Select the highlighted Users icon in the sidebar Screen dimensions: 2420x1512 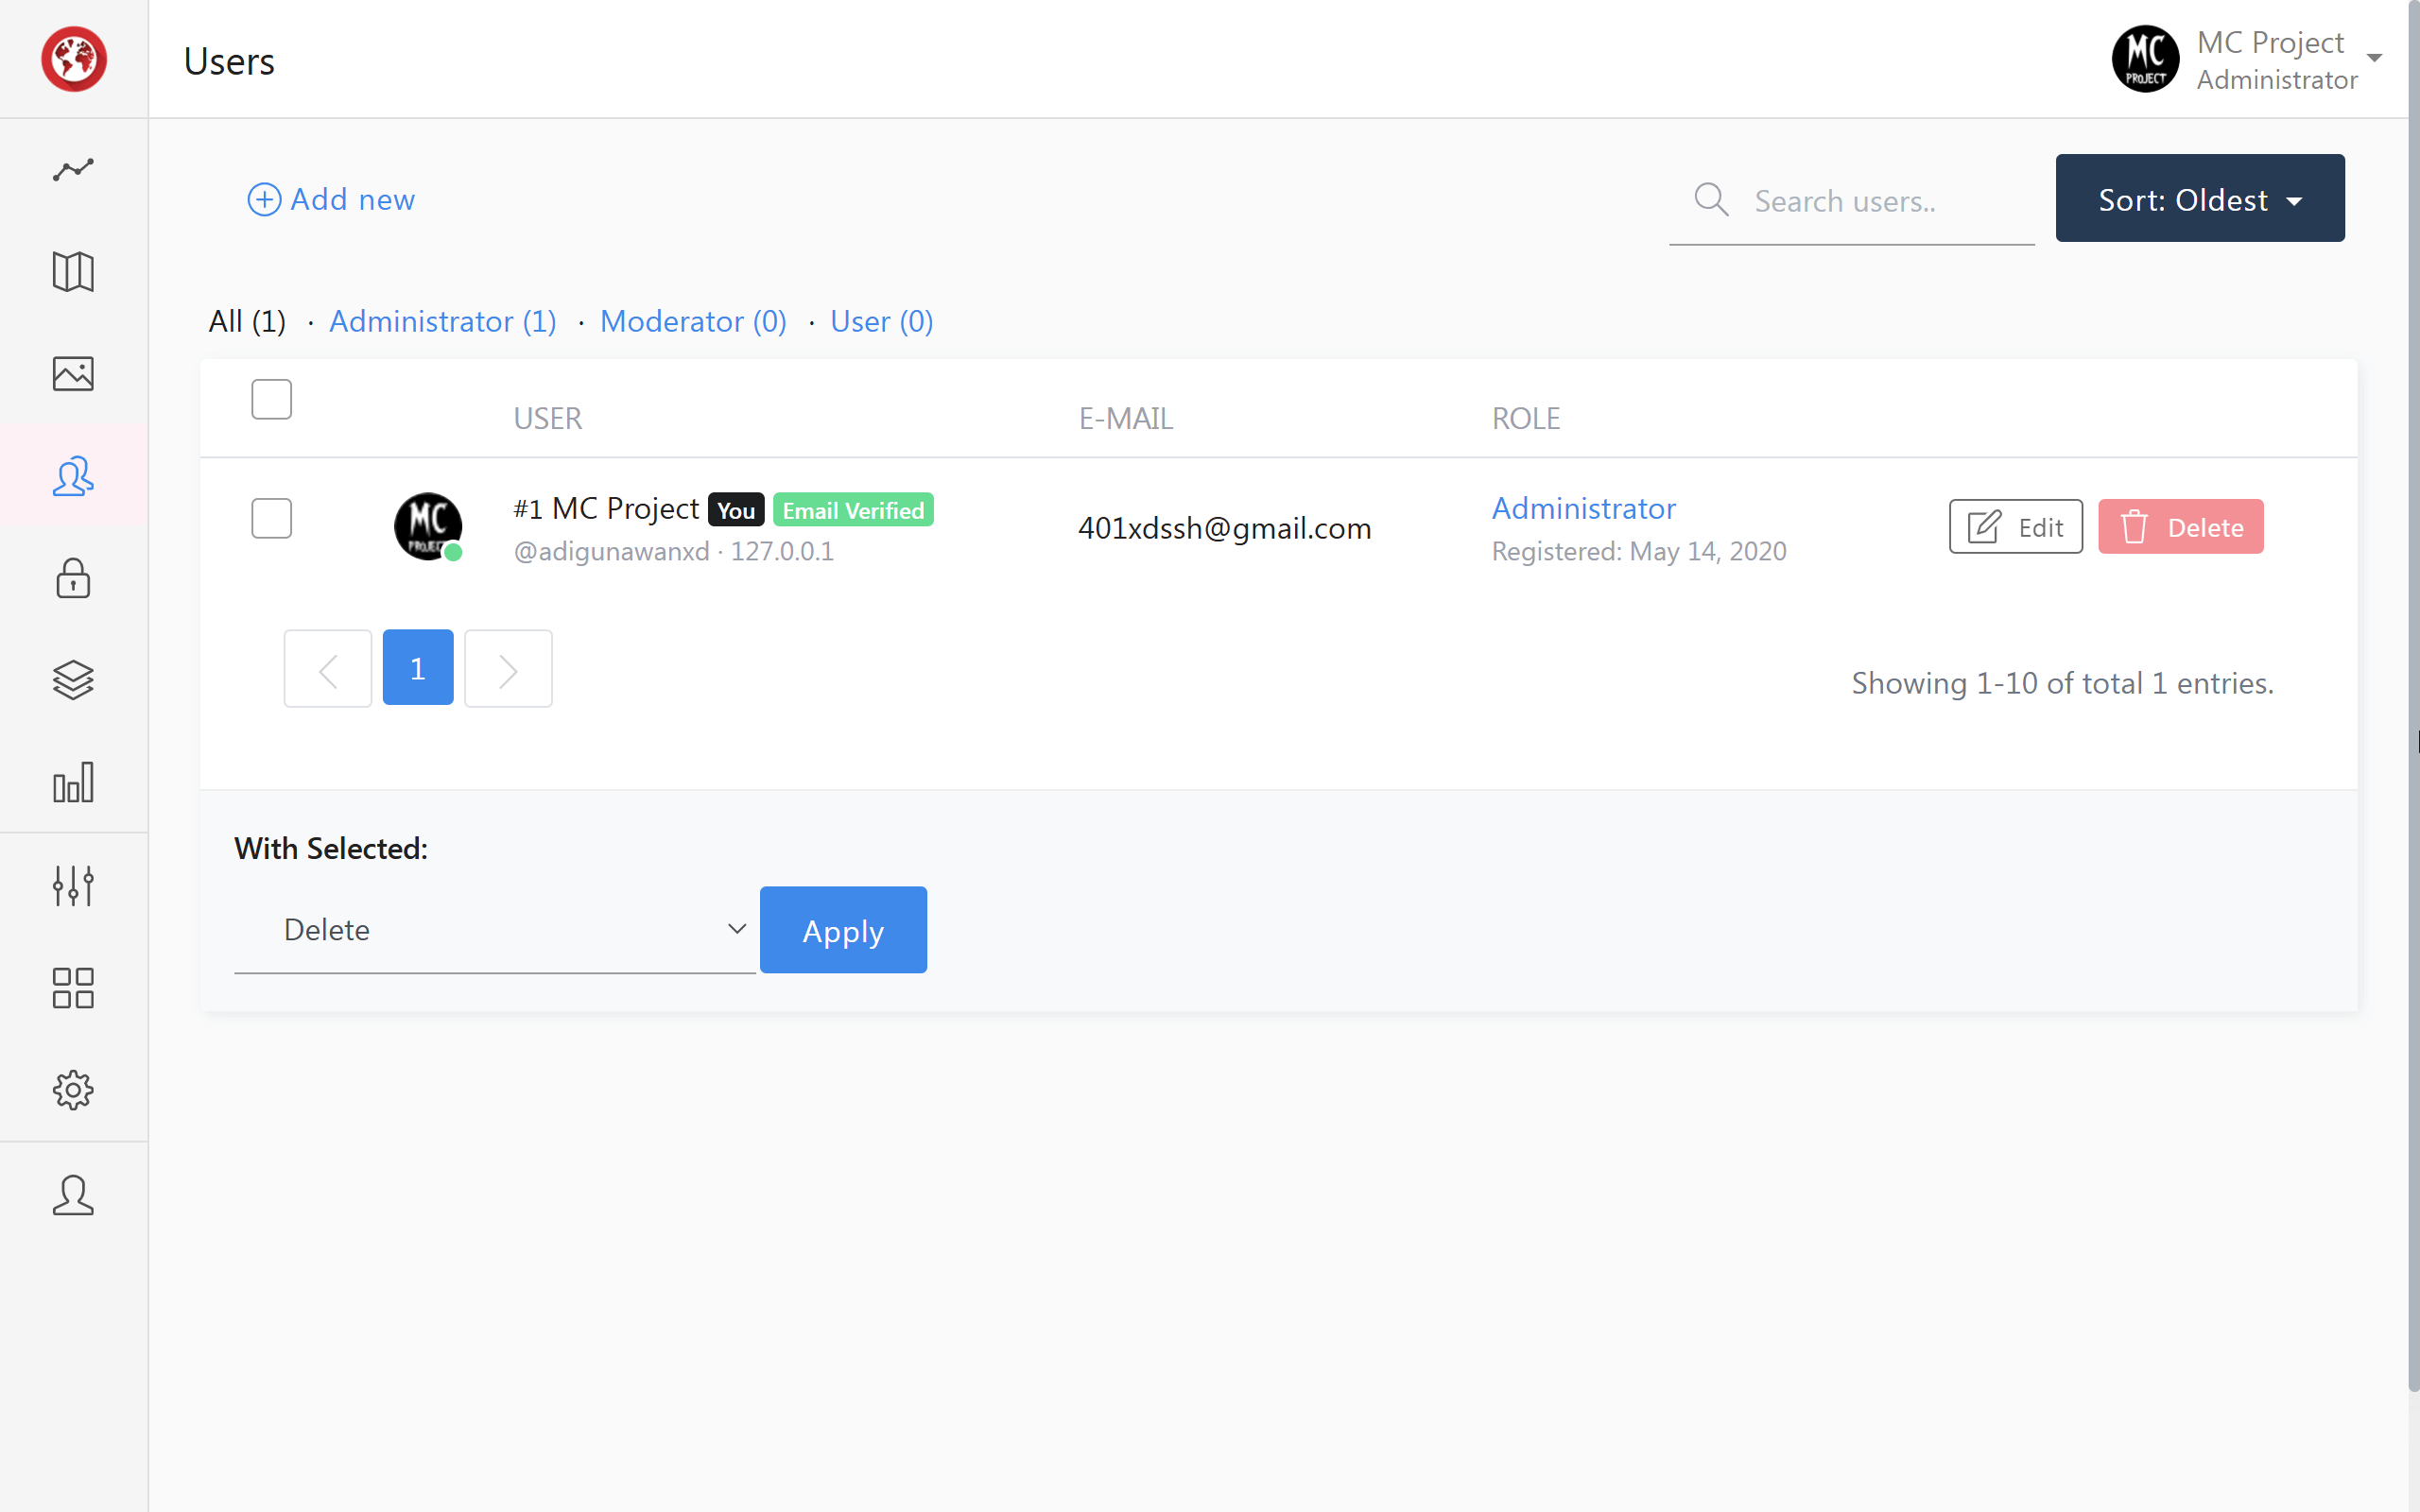click(x=73, y=477)
